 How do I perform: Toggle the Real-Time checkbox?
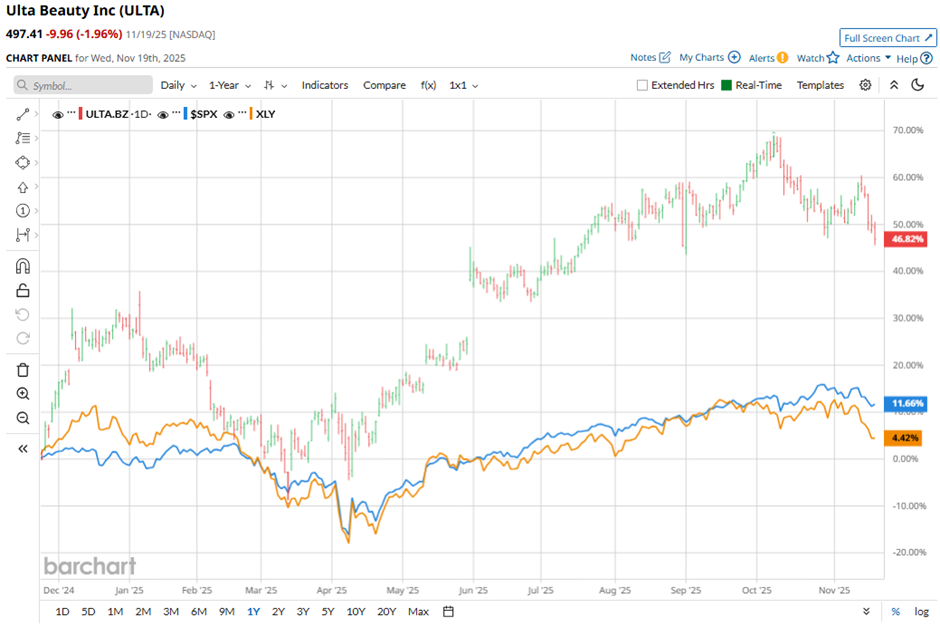[726, 86]
